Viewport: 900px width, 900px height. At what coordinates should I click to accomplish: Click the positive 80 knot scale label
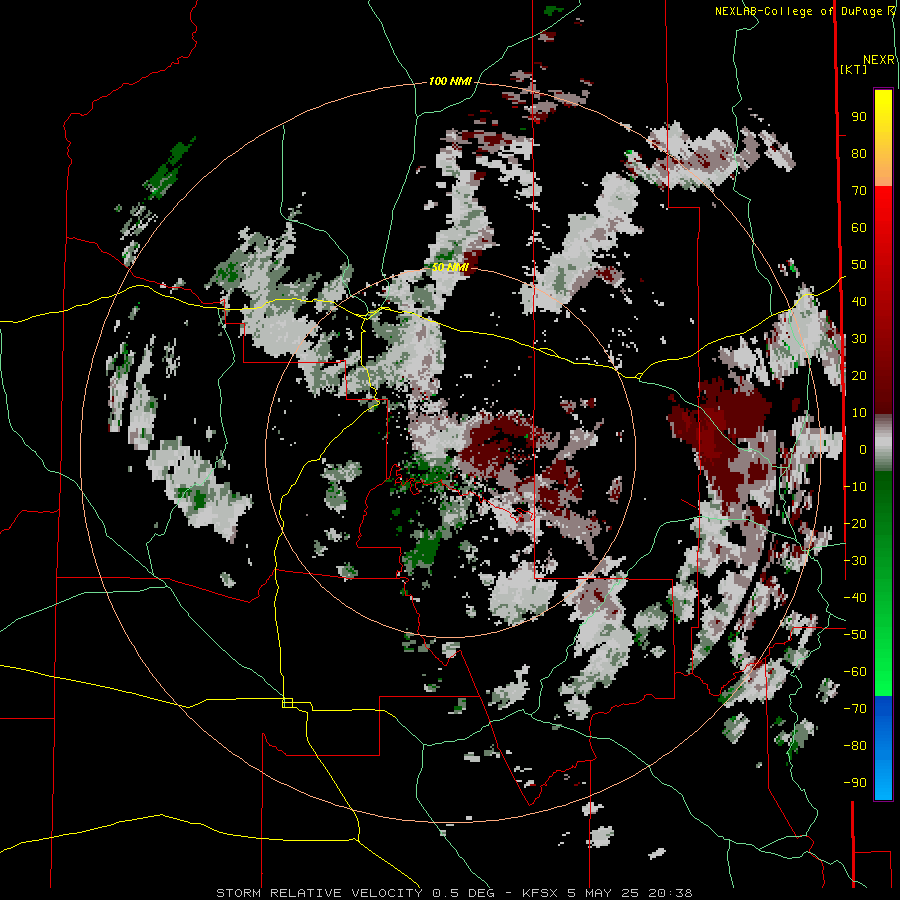pyautogui.click(x=859, y=154)
